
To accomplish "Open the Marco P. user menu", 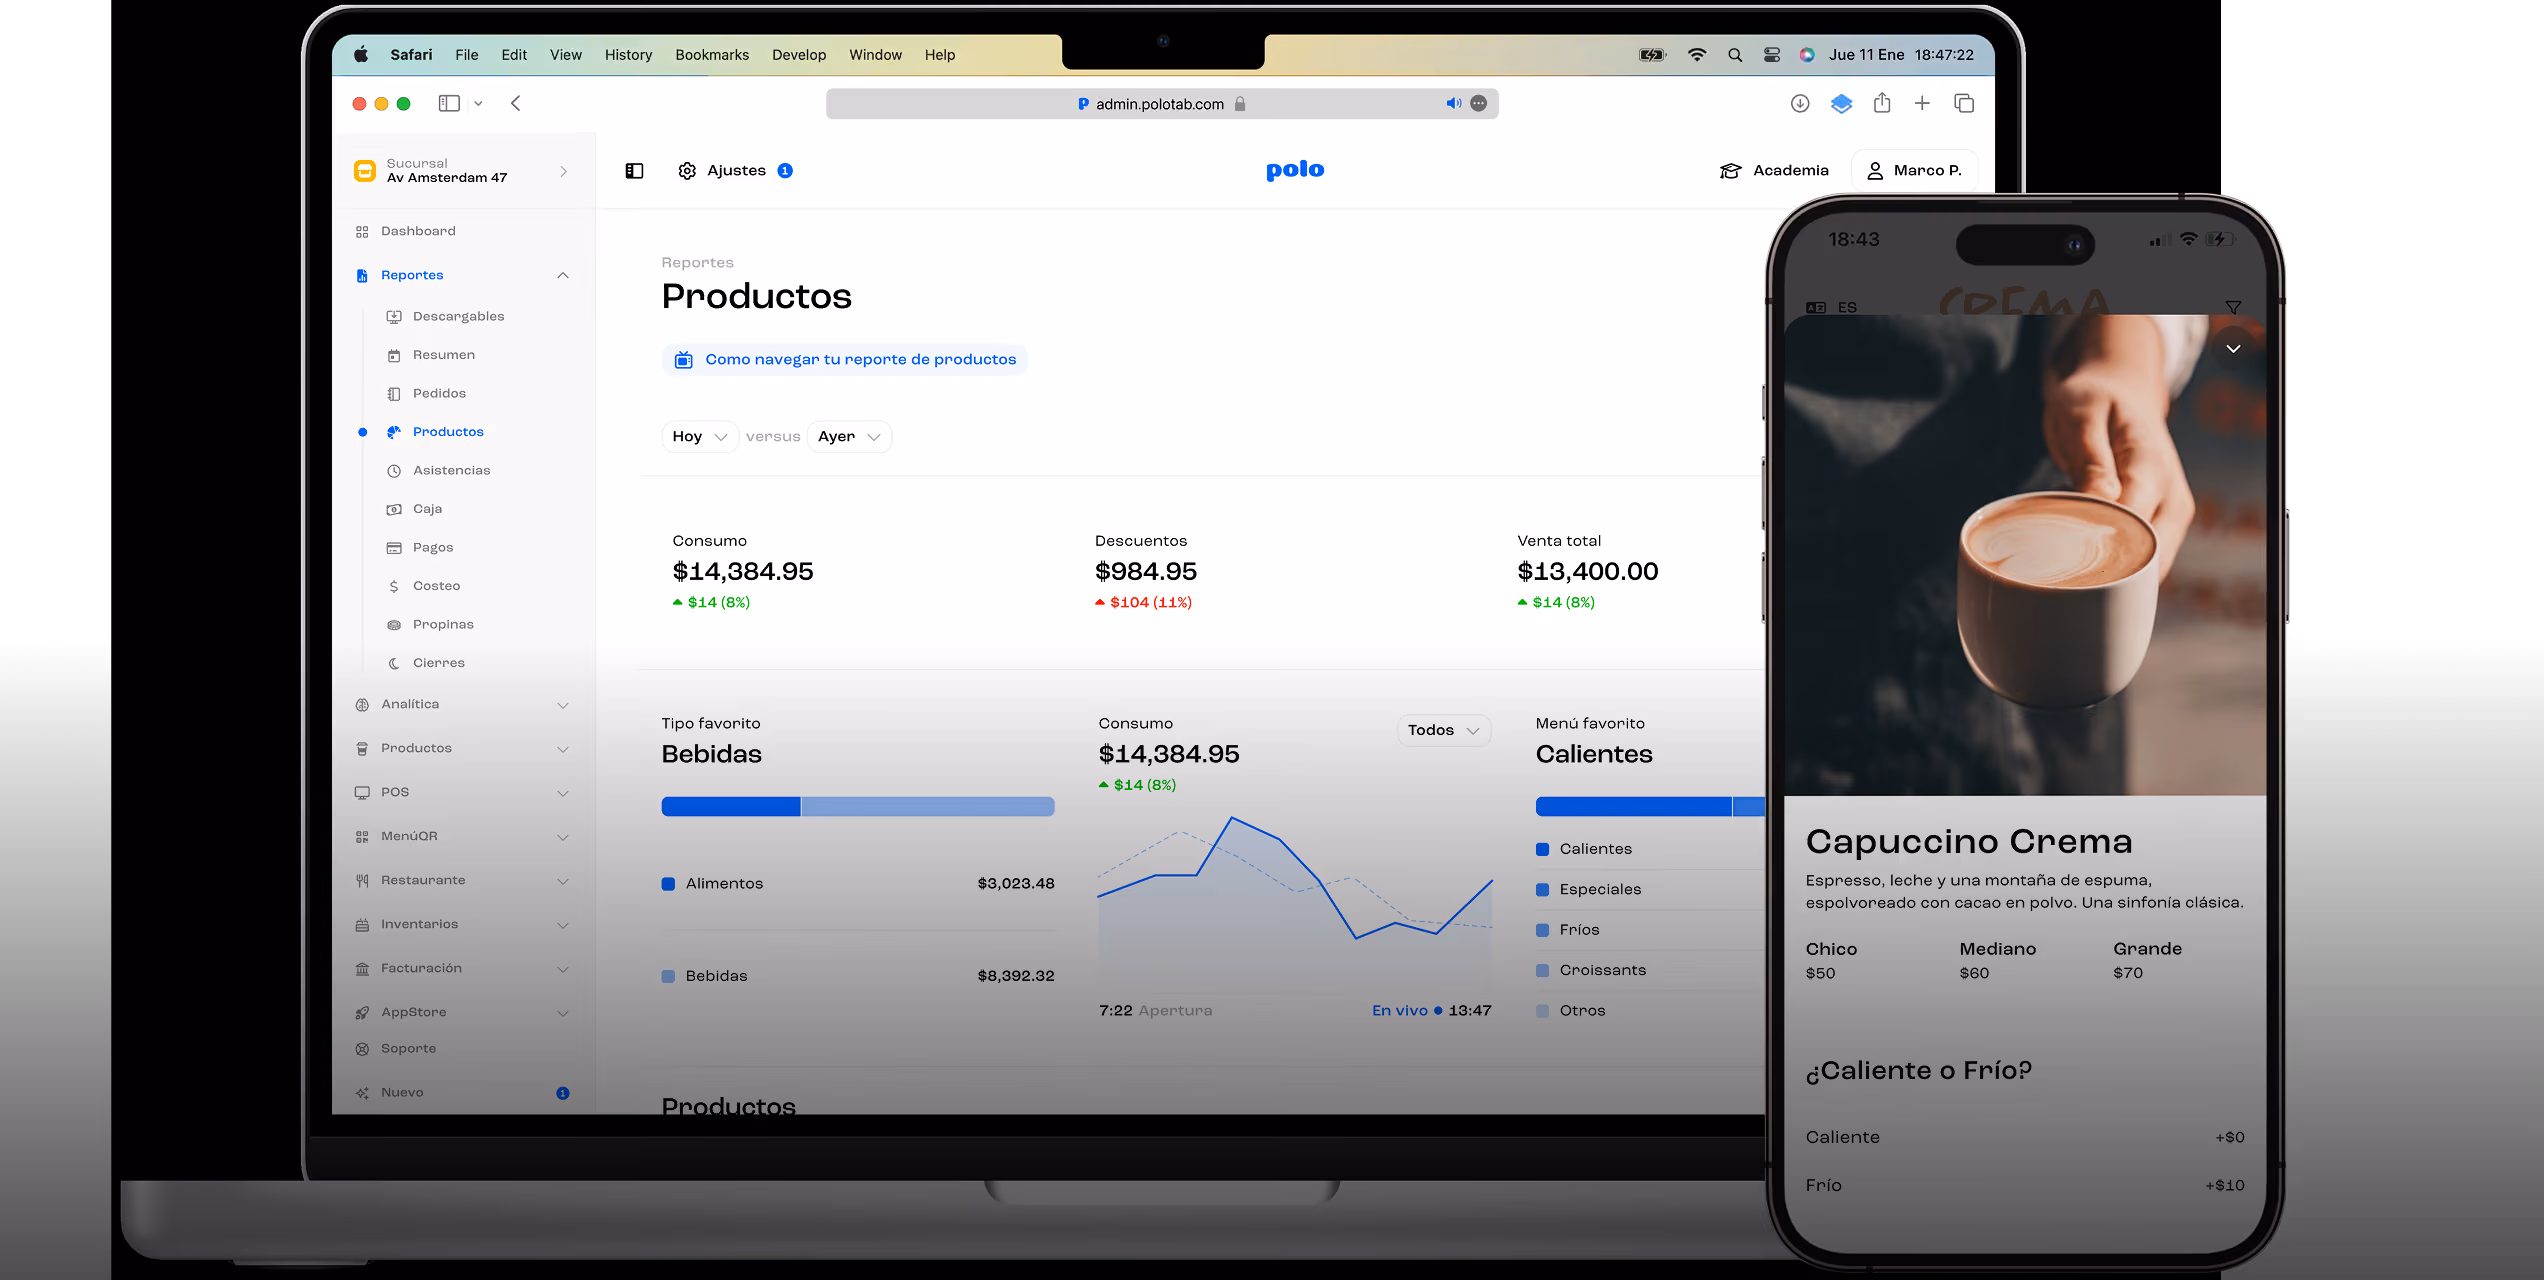I will [x=1914, y=171].
